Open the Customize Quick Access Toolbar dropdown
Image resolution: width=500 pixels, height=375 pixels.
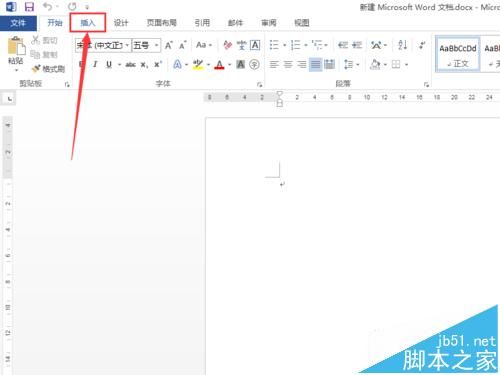coord(87,7)
